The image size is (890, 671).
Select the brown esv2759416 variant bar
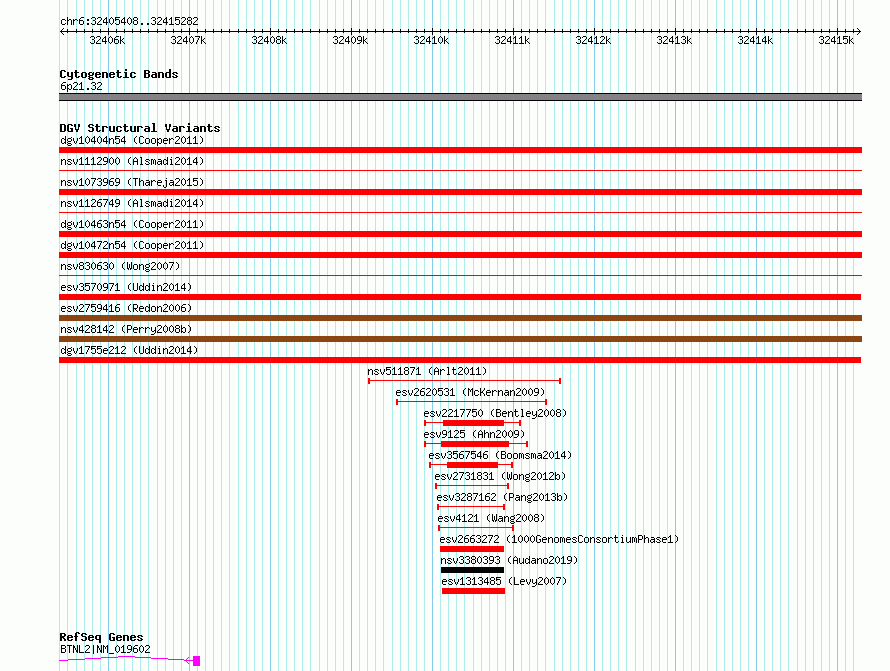pyautogui.click(x=460, y=318)
